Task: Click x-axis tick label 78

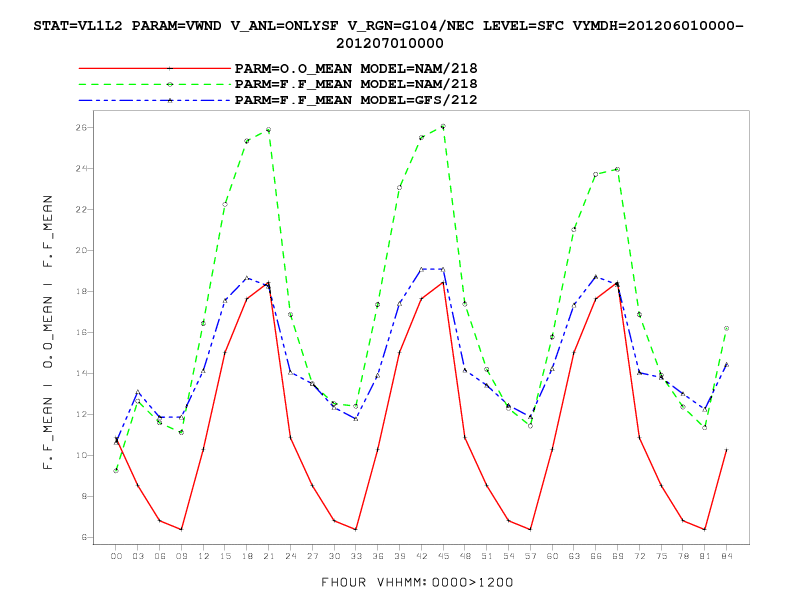Action: (x=683, y=556)
